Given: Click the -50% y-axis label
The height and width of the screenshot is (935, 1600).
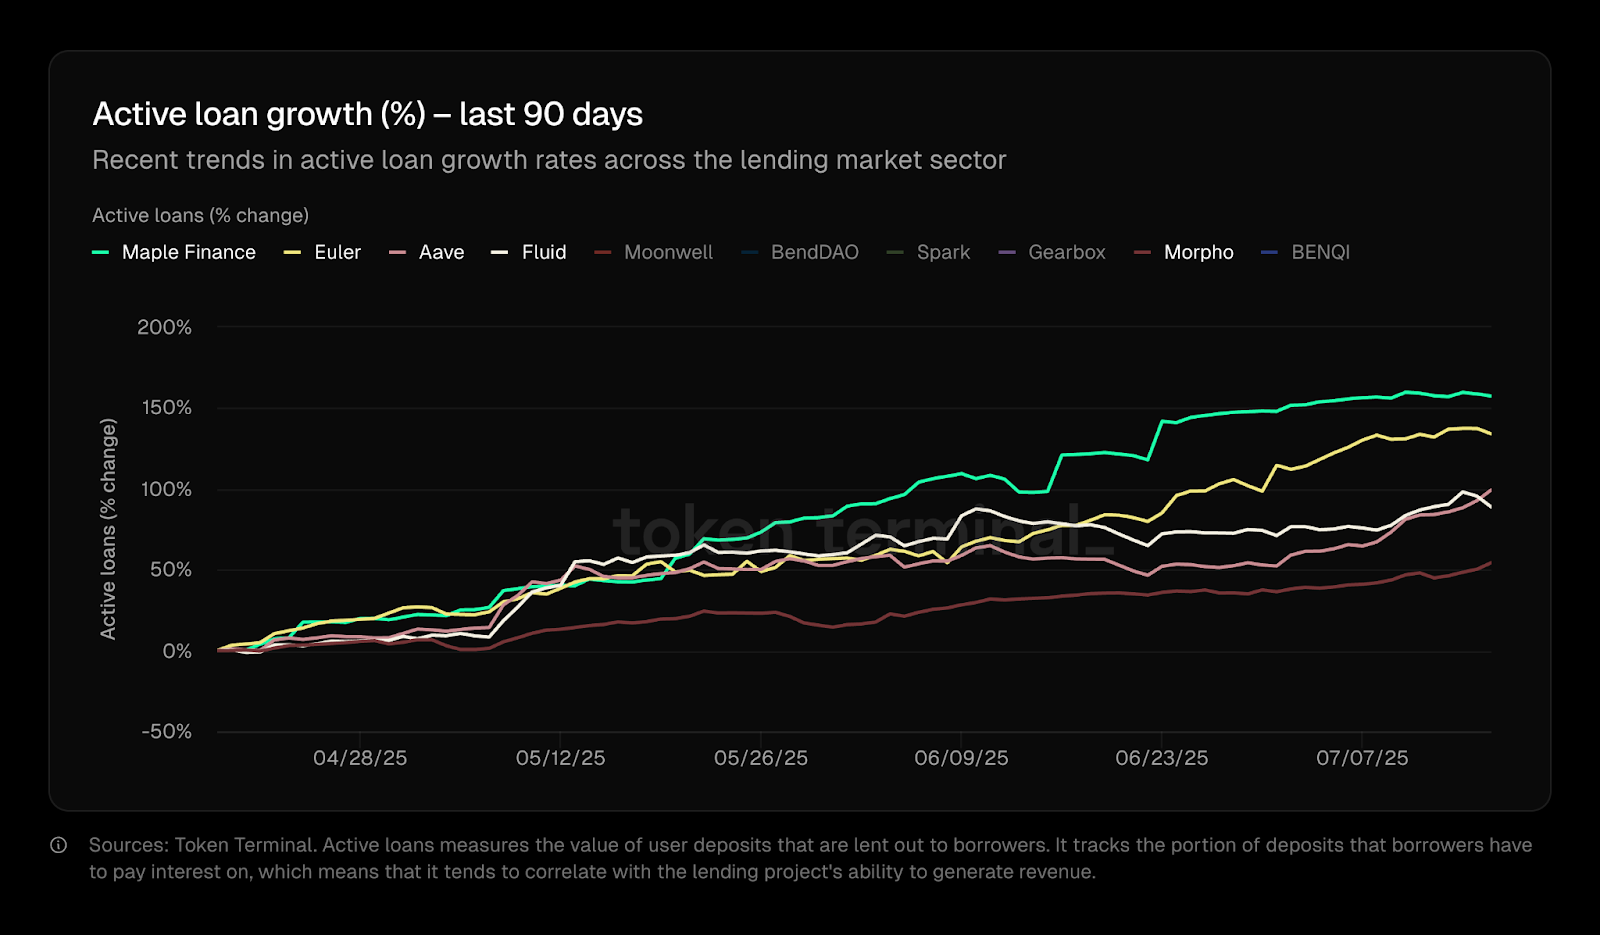Looking at the screenshot, I should (167, 732).
